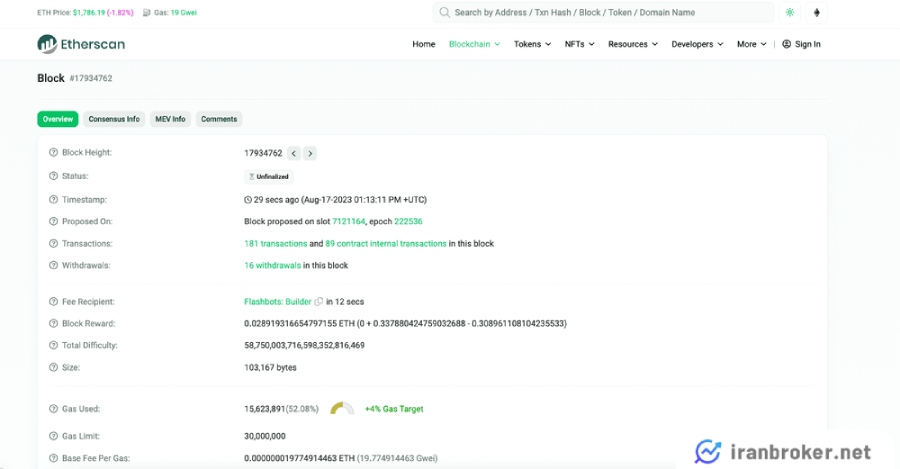This screenshot has width=900, height=469.
Task: Click help icon beside Block Reward
Action: [53, 323]
